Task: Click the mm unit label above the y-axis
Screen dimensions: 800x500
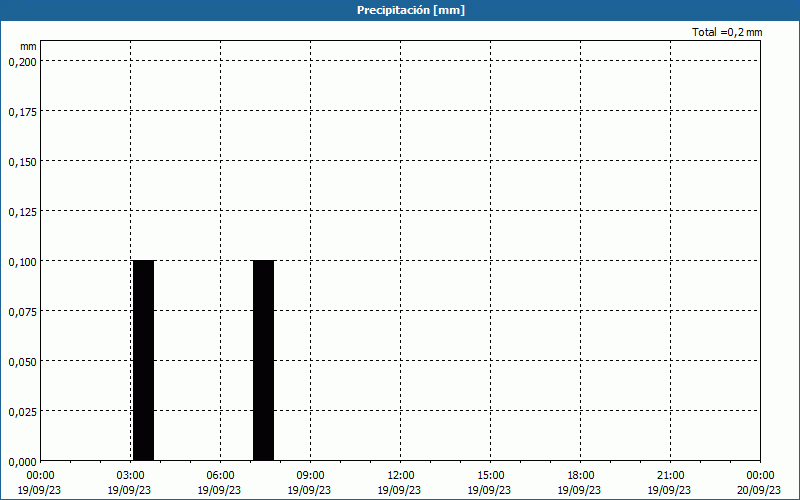Action: 28,46
